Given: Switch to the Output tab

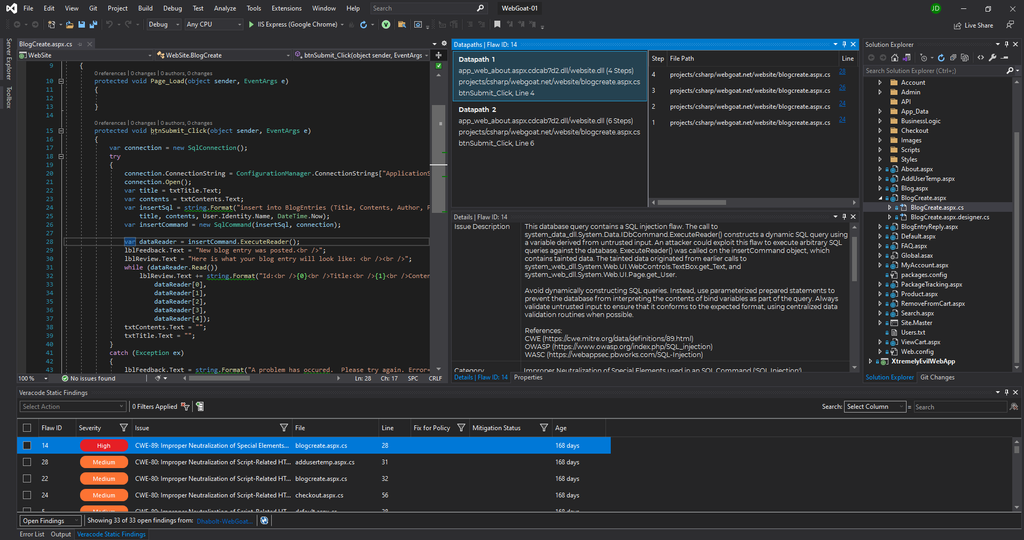Looking at the screenshot, I should click(x=61, y=534).
